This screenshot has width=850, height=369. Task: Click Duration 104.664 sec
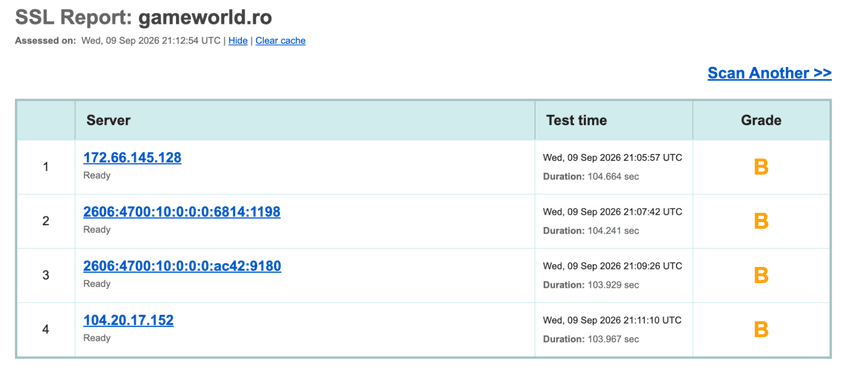click(591, 177)
